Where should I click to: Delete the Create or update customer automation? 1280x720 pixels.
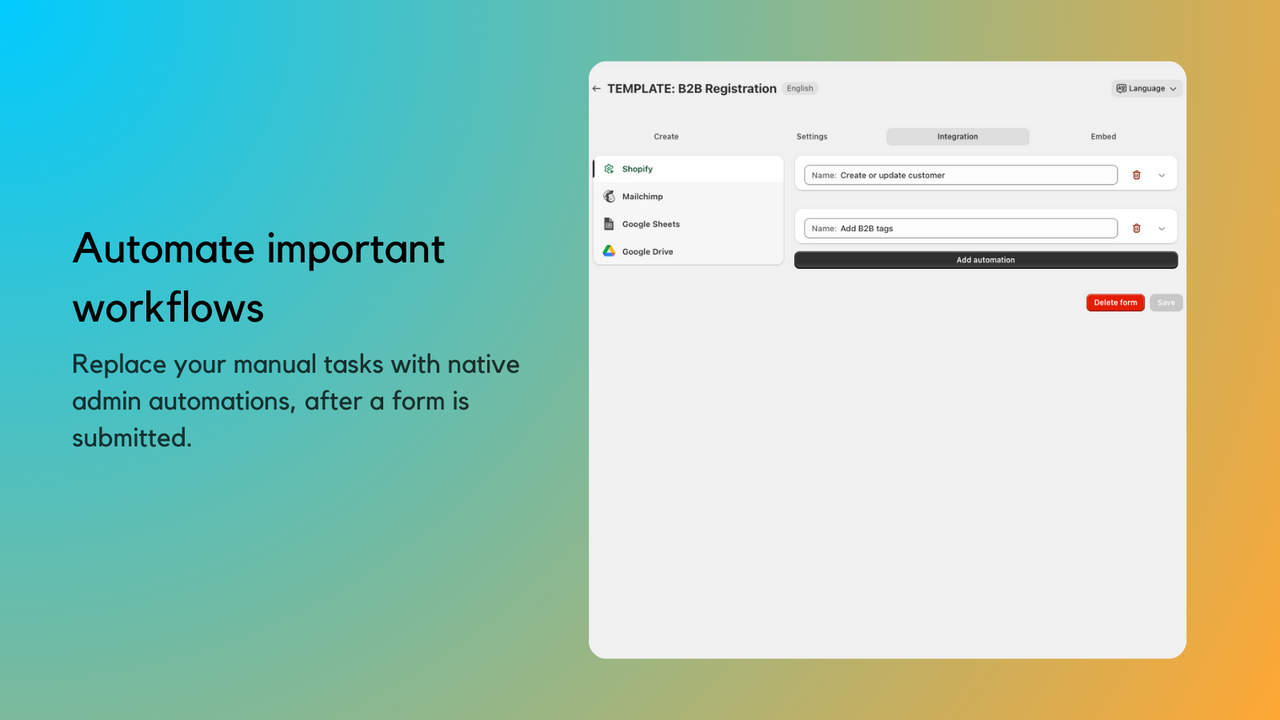pos(1136,175)
